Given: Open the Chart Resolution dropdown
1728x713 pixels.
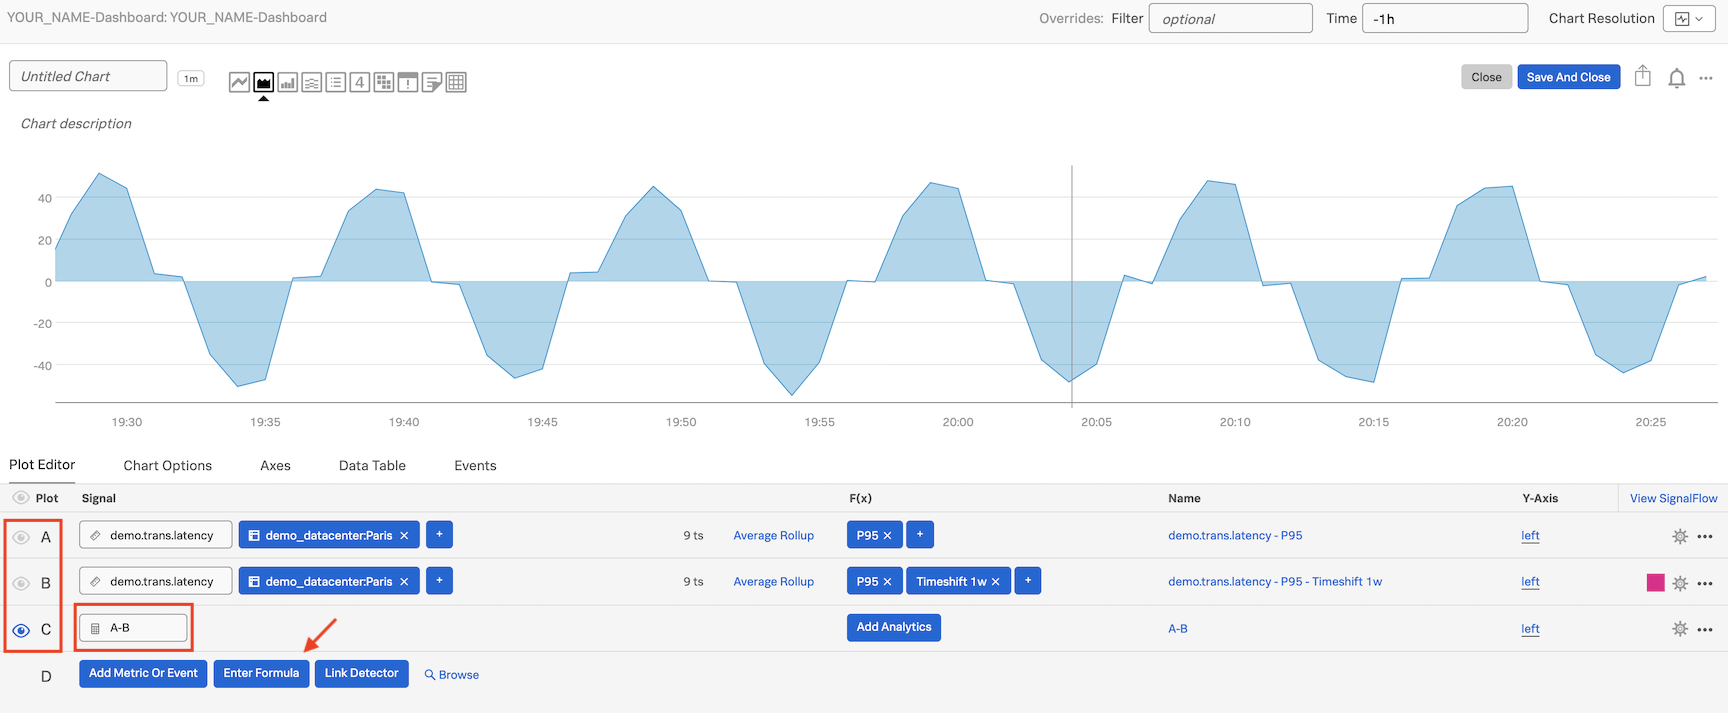Looking at the screenshot, I should [x=1689, y=18].
